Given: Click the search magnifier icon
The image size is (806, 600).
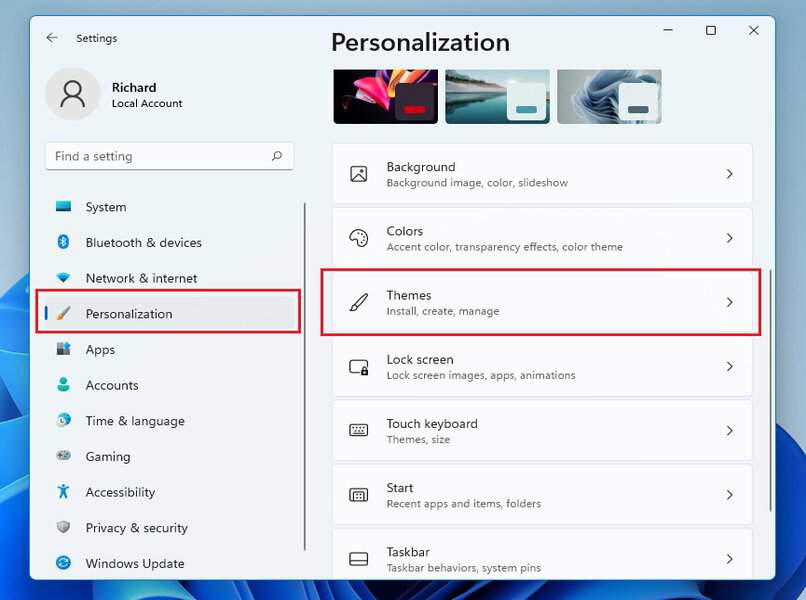Looking at the screenshot, I should click(x=277, y=156).
